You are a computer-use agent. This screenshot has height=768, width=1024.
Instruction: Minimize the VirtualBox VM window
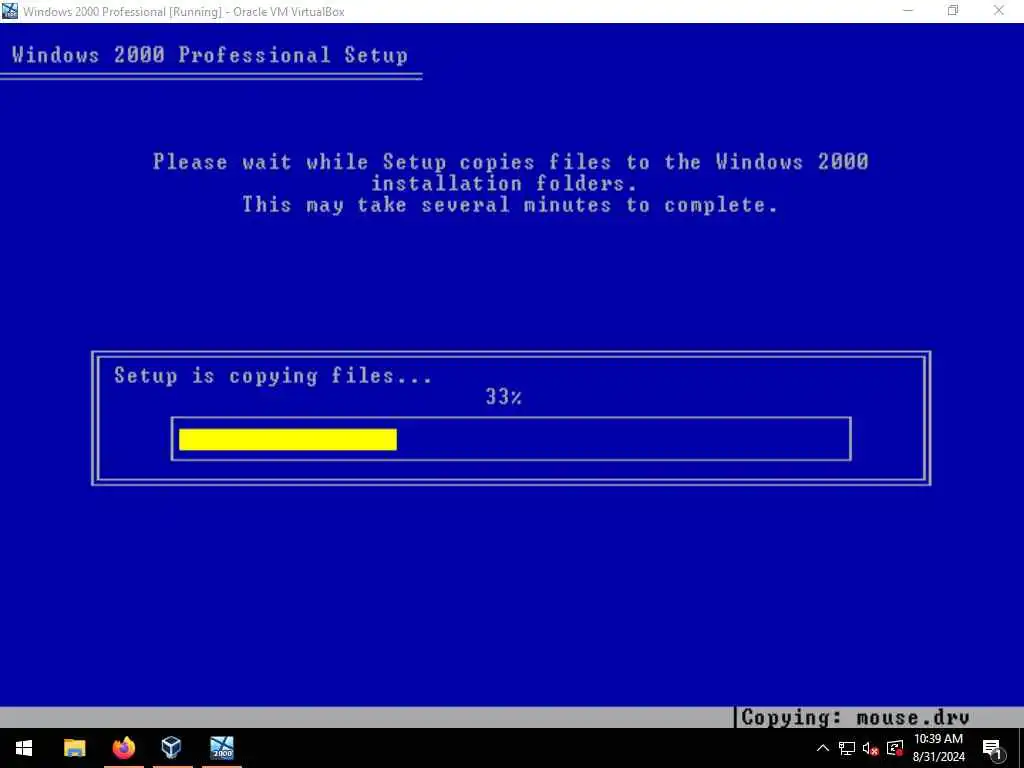908,11
